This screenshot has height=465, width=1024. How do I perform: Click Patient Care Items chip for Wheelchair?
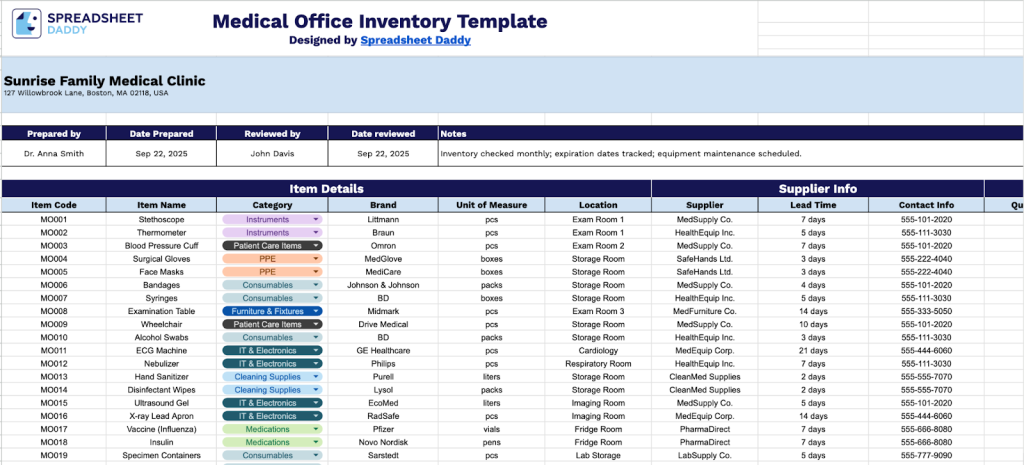point(267,324)
